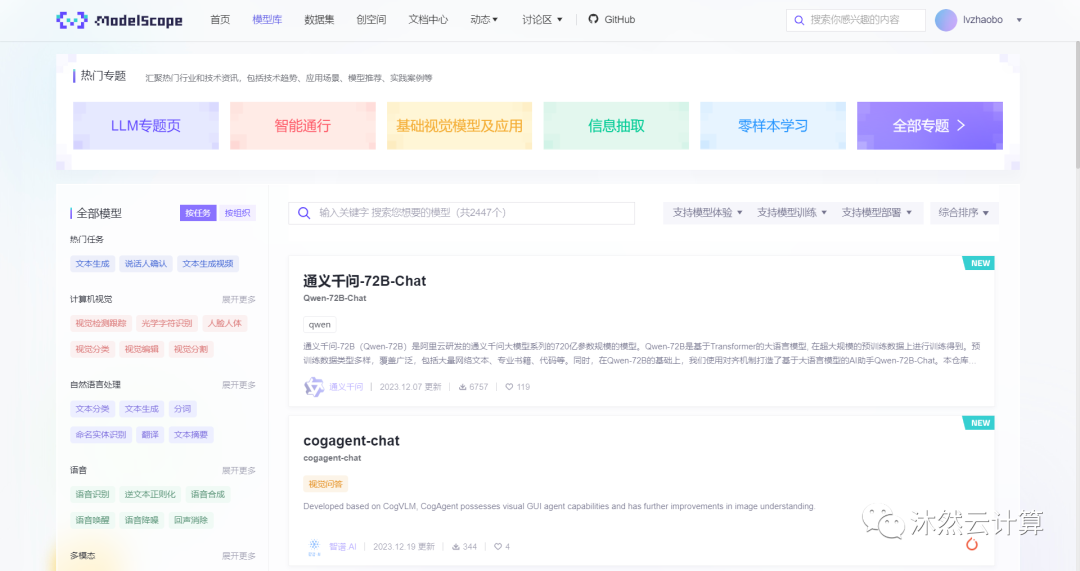Click the model search magnifier icon
This screenshot has height=571, width=1080.
[304, 213]
